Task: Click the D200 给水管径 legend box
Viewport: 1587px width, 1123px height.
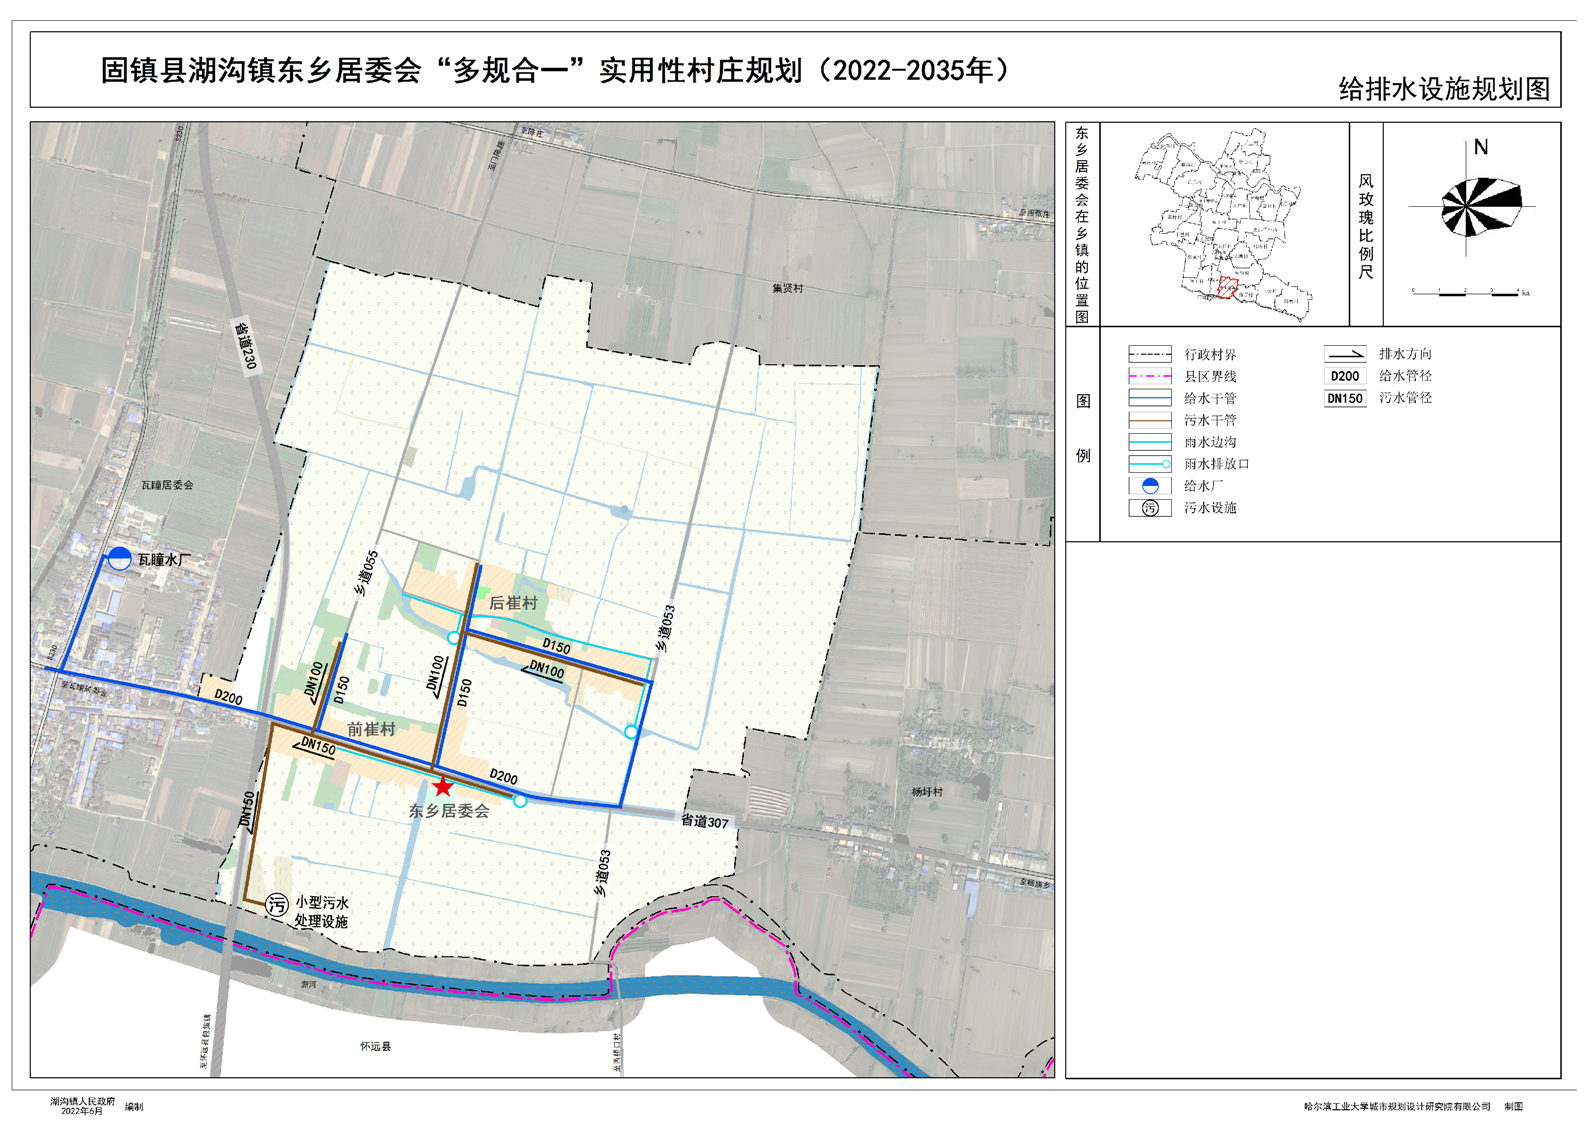Action: (x=1345, y=376)
